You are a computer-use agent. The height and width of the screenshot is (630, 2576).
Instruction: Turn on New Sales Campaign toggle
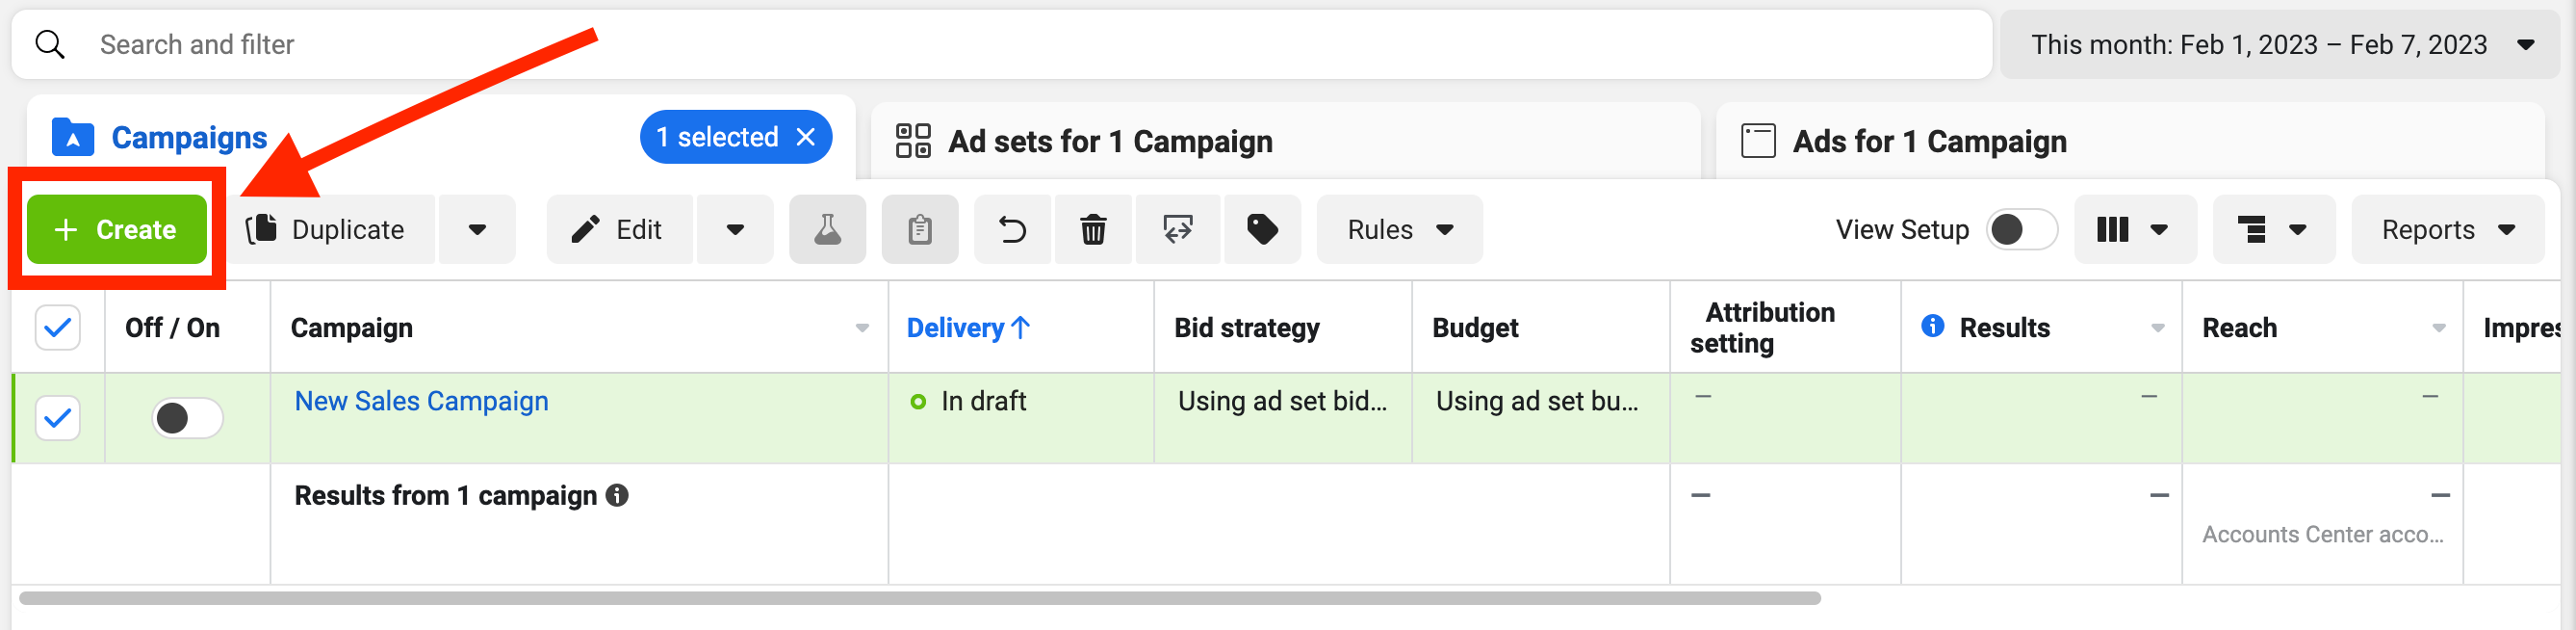pyautogui.click(x=187, y=418)
